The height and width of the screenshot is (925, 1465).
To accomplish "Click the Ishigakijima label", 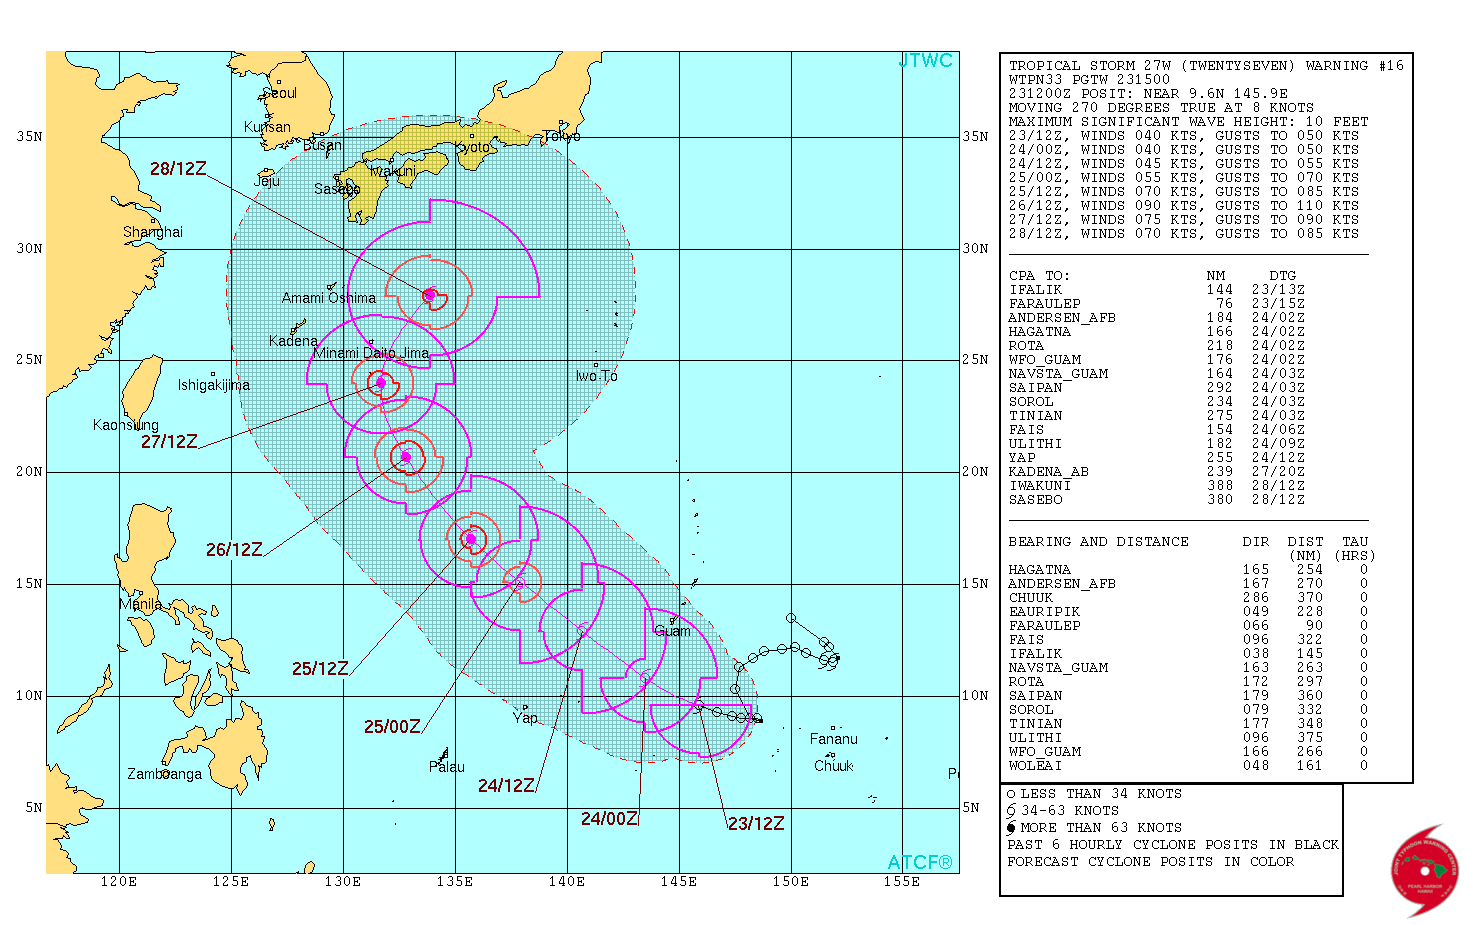I will pos(214,385).
